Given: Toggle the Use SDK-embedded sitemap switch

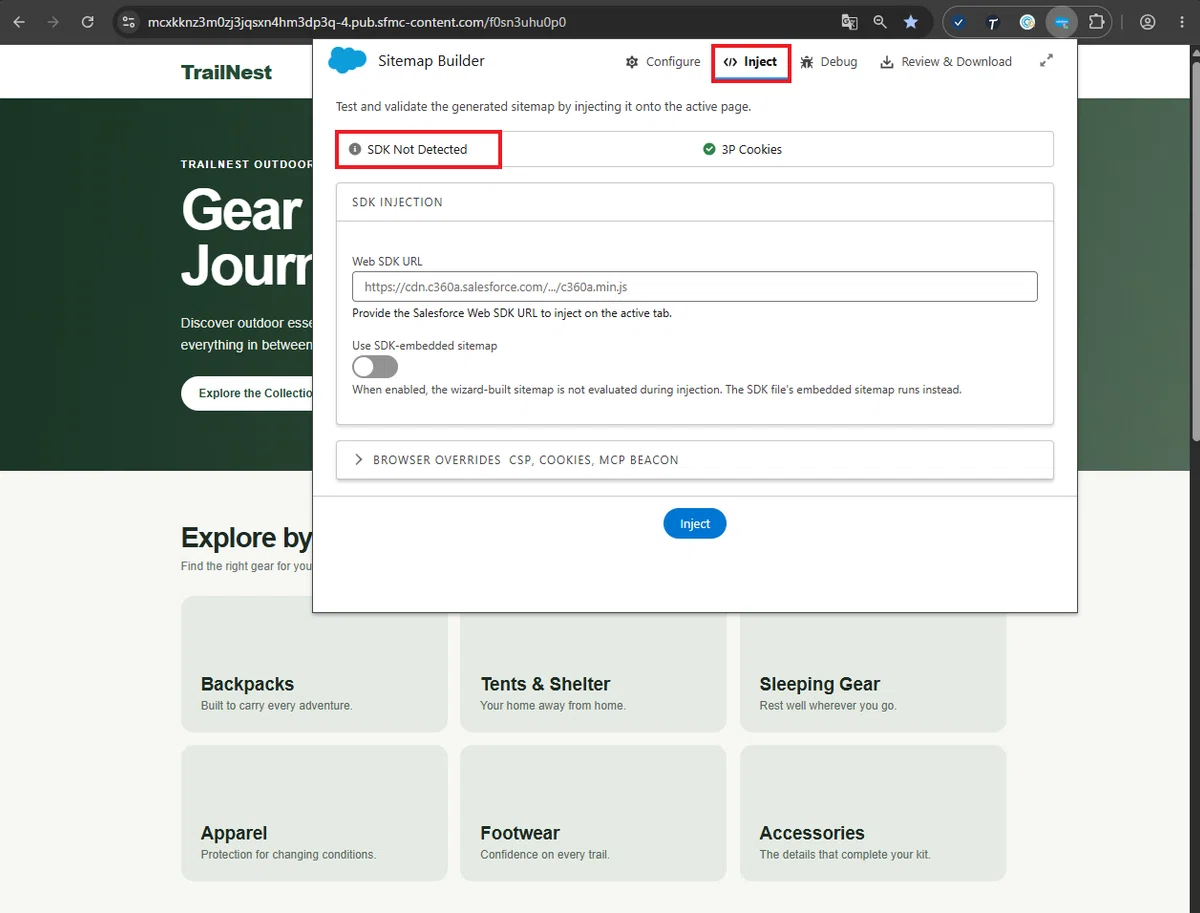Looking at the screenshot, I should click(375, 366).
